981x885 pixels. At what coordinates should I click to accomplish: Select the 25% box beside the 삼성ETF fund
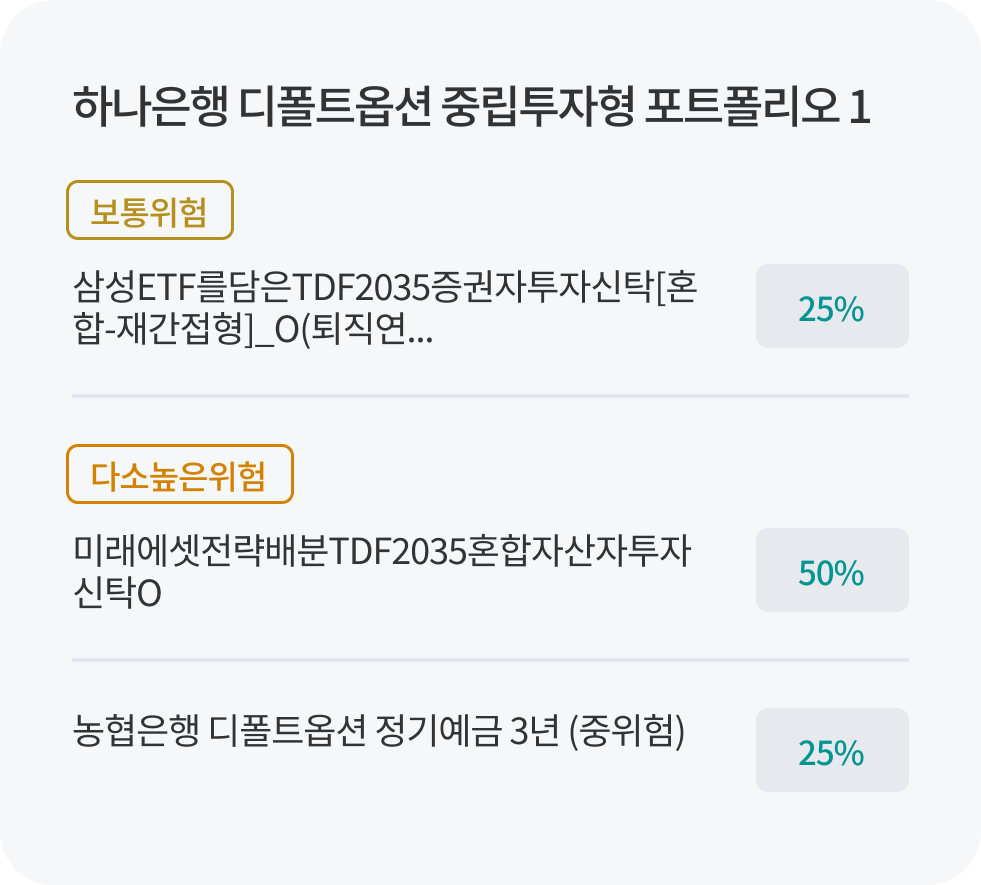click(x=831, y=307)
